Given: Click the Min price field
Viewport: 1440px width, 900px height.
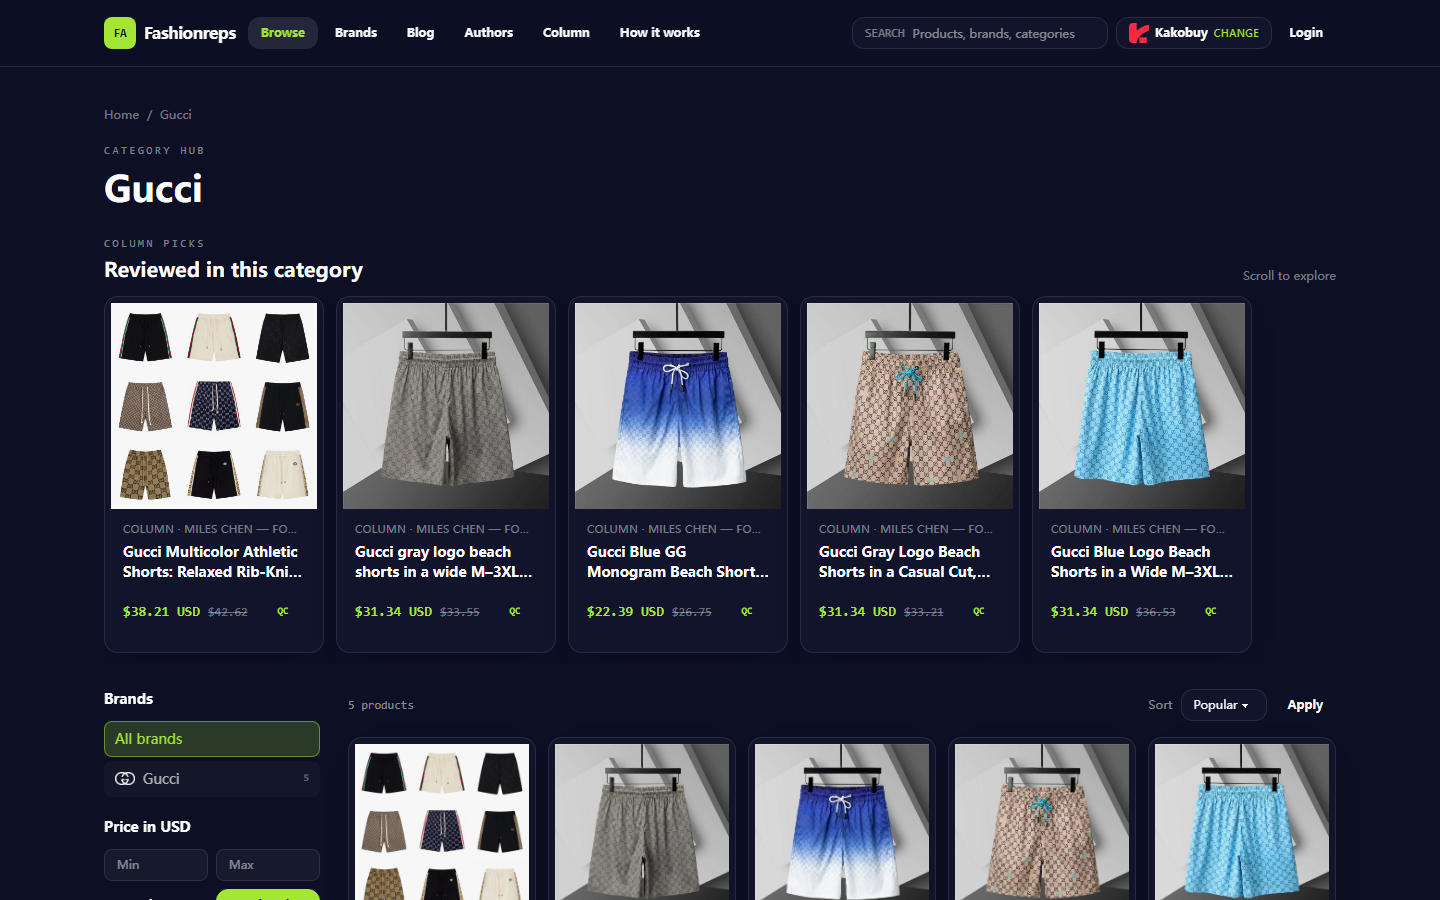Looking at the screenshot, I should 156,865.
